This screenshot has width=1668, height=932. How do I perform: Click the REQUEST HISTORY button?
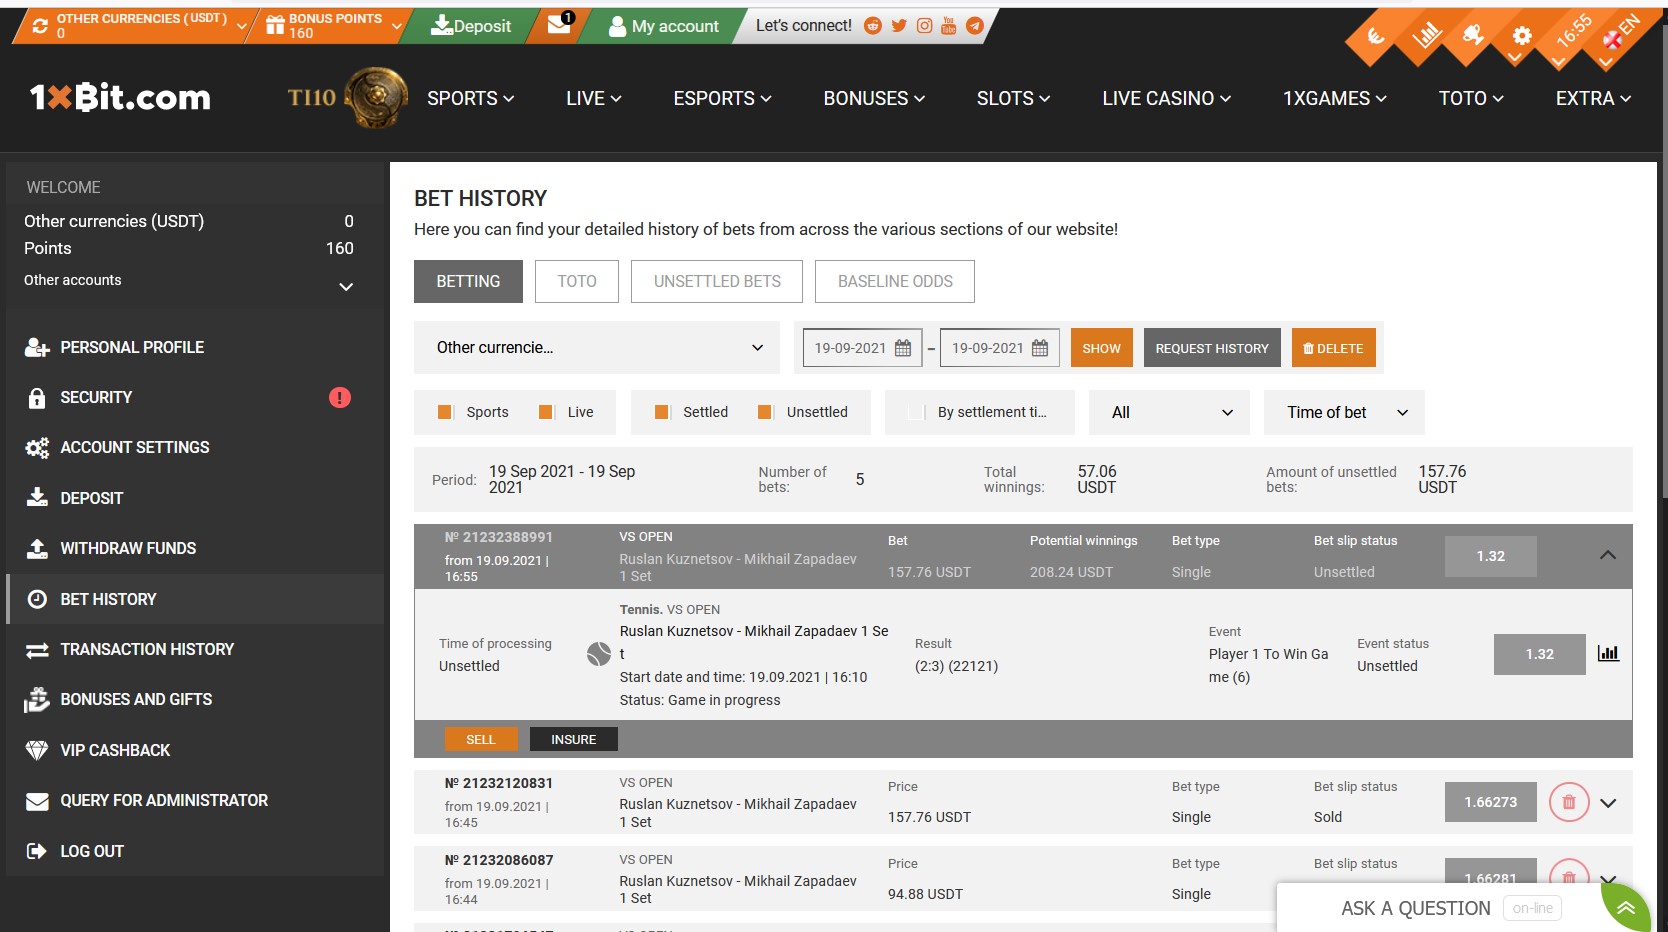click(1212, 348)
